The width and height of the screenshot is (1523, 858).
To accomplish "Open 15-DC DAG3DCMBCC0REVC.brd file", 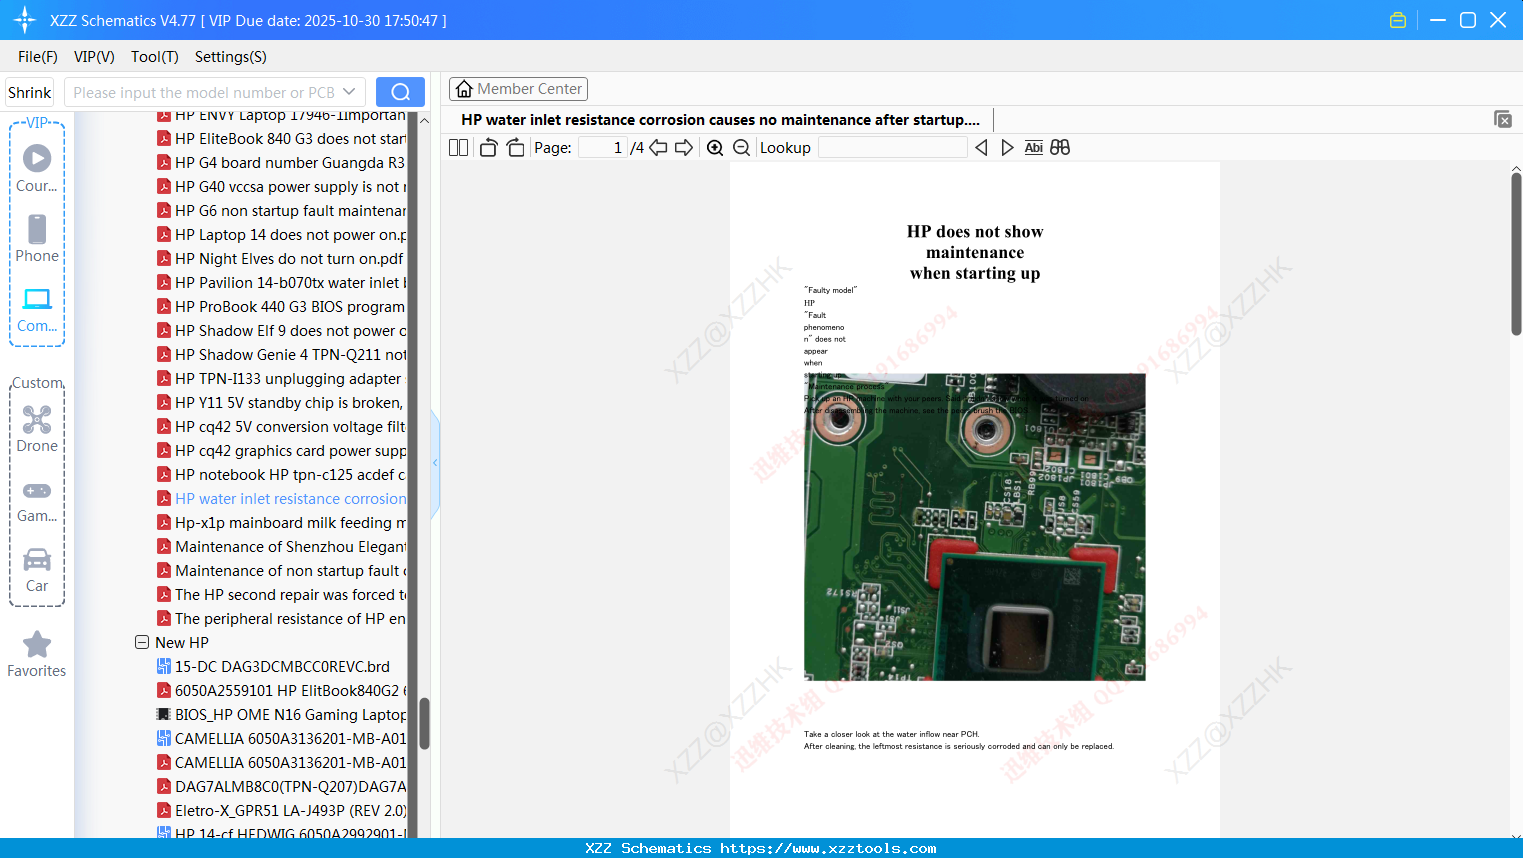I will (273, 667).
